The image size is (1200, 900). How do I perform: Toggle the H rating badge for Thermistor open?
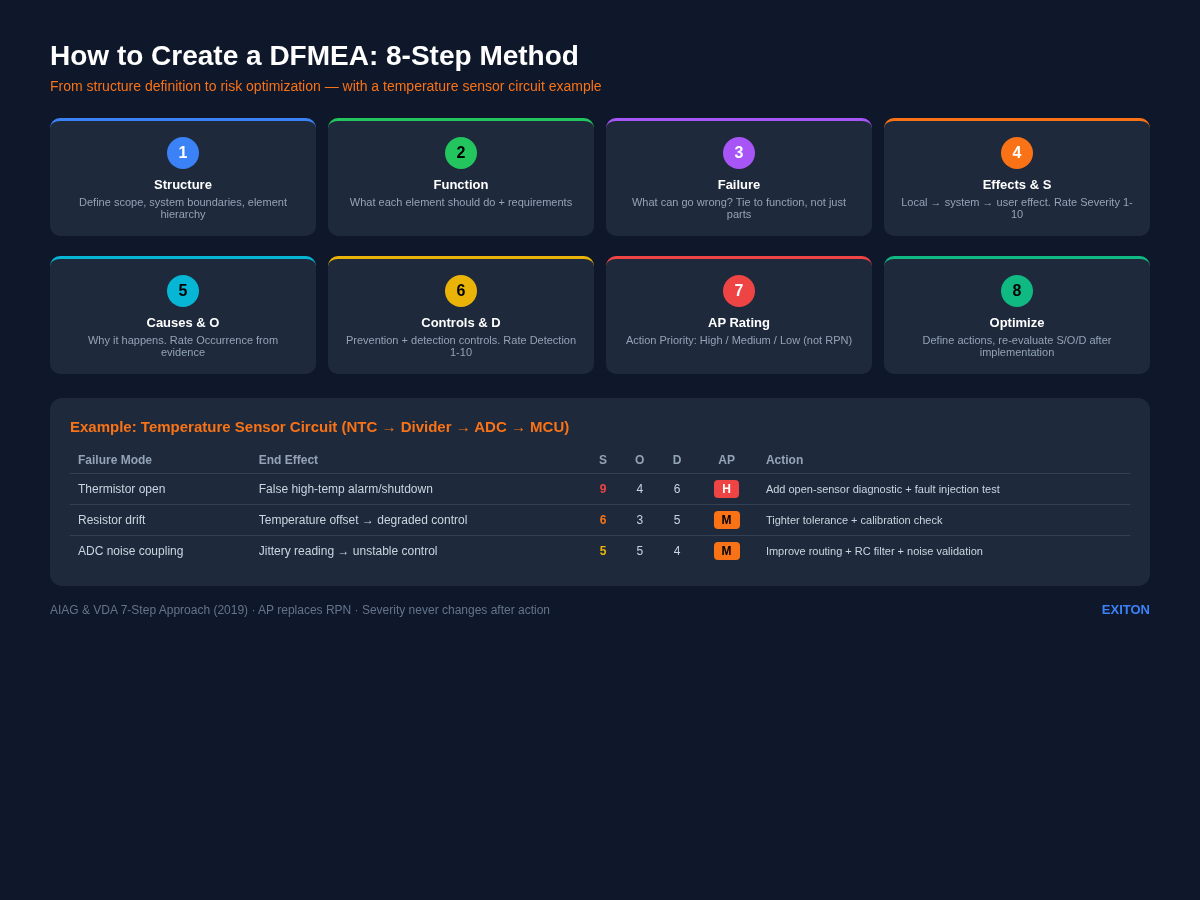(726, 489)
